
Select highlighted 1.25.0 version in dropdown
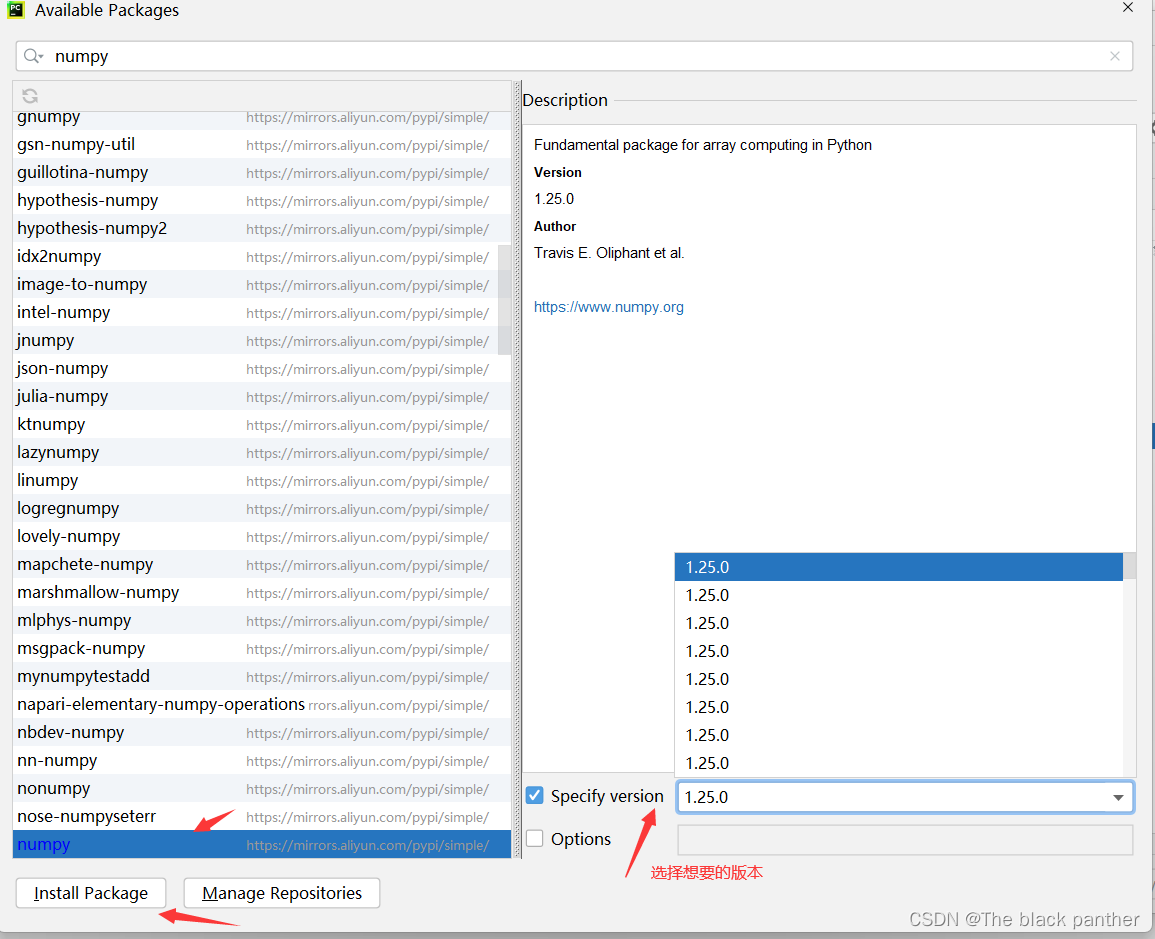[x=899, y=567]
